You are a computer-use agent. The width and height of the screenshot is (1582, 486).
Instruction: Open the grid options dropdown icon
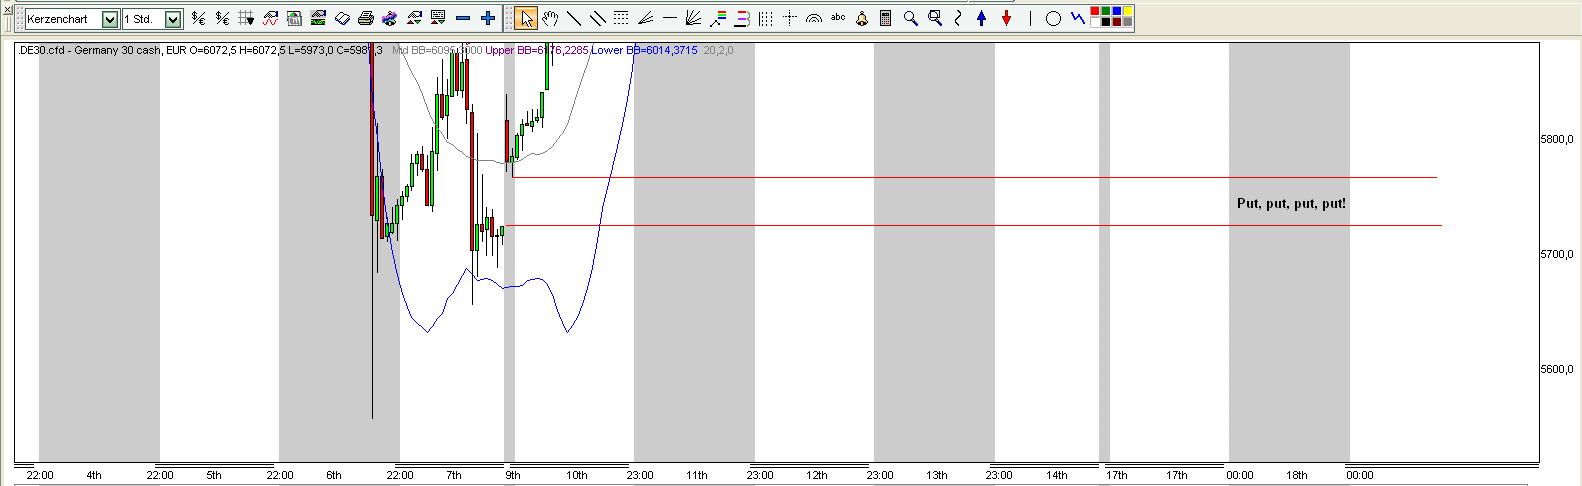[246, 18]
